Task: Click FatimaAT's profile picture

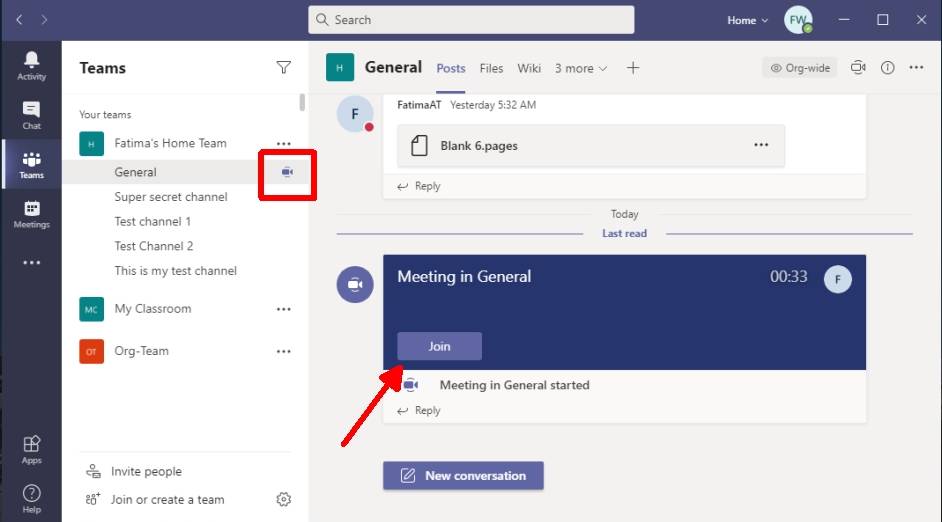Action: click(x=355, y=114)
